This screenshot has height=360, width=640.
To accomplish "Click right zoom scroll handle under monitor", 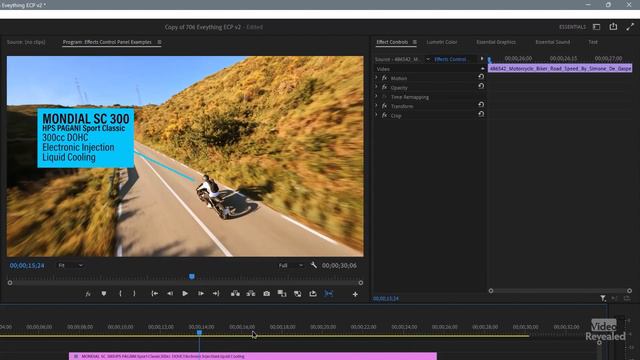I will point(360,282).
